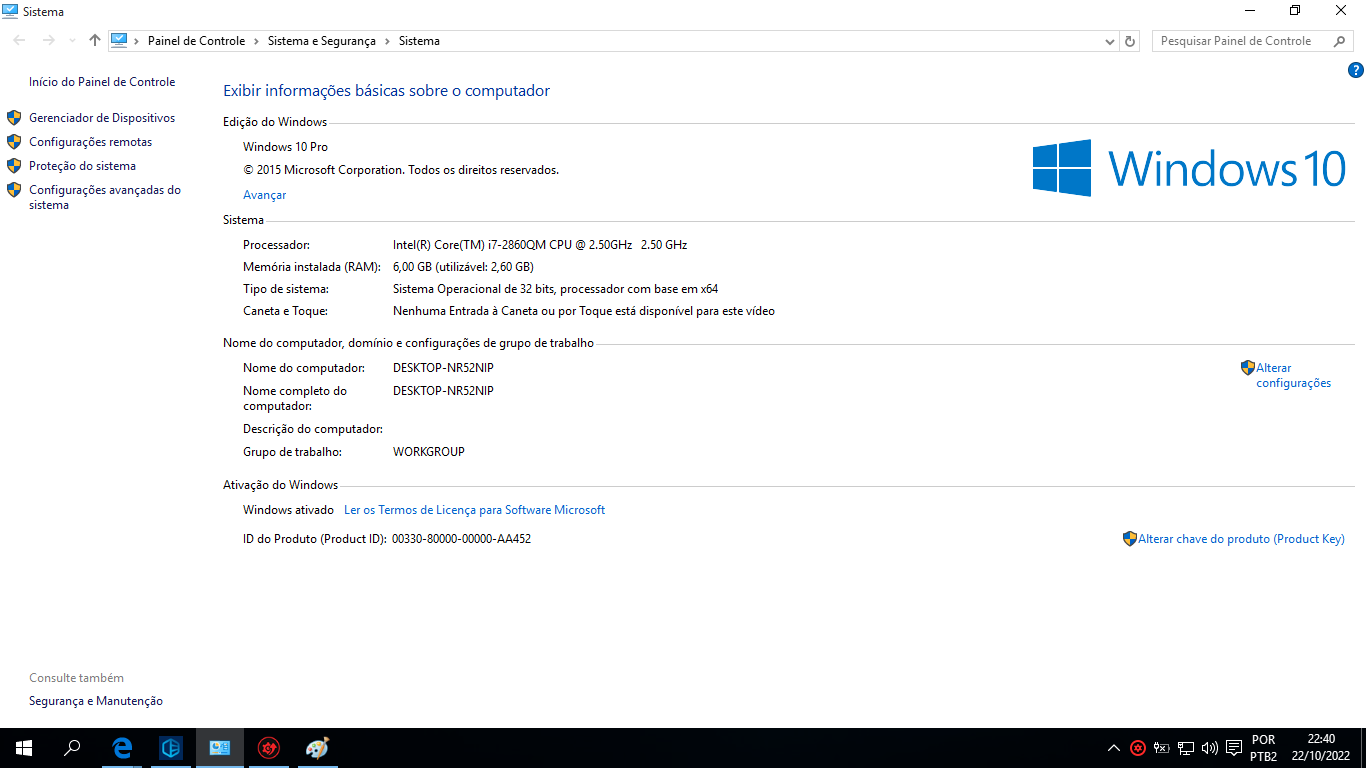Click the 2015 Microsoft Corporation copyright text
Image resolution: width=1366 pixels, height=768 pixels.
[x=401, y=170]
